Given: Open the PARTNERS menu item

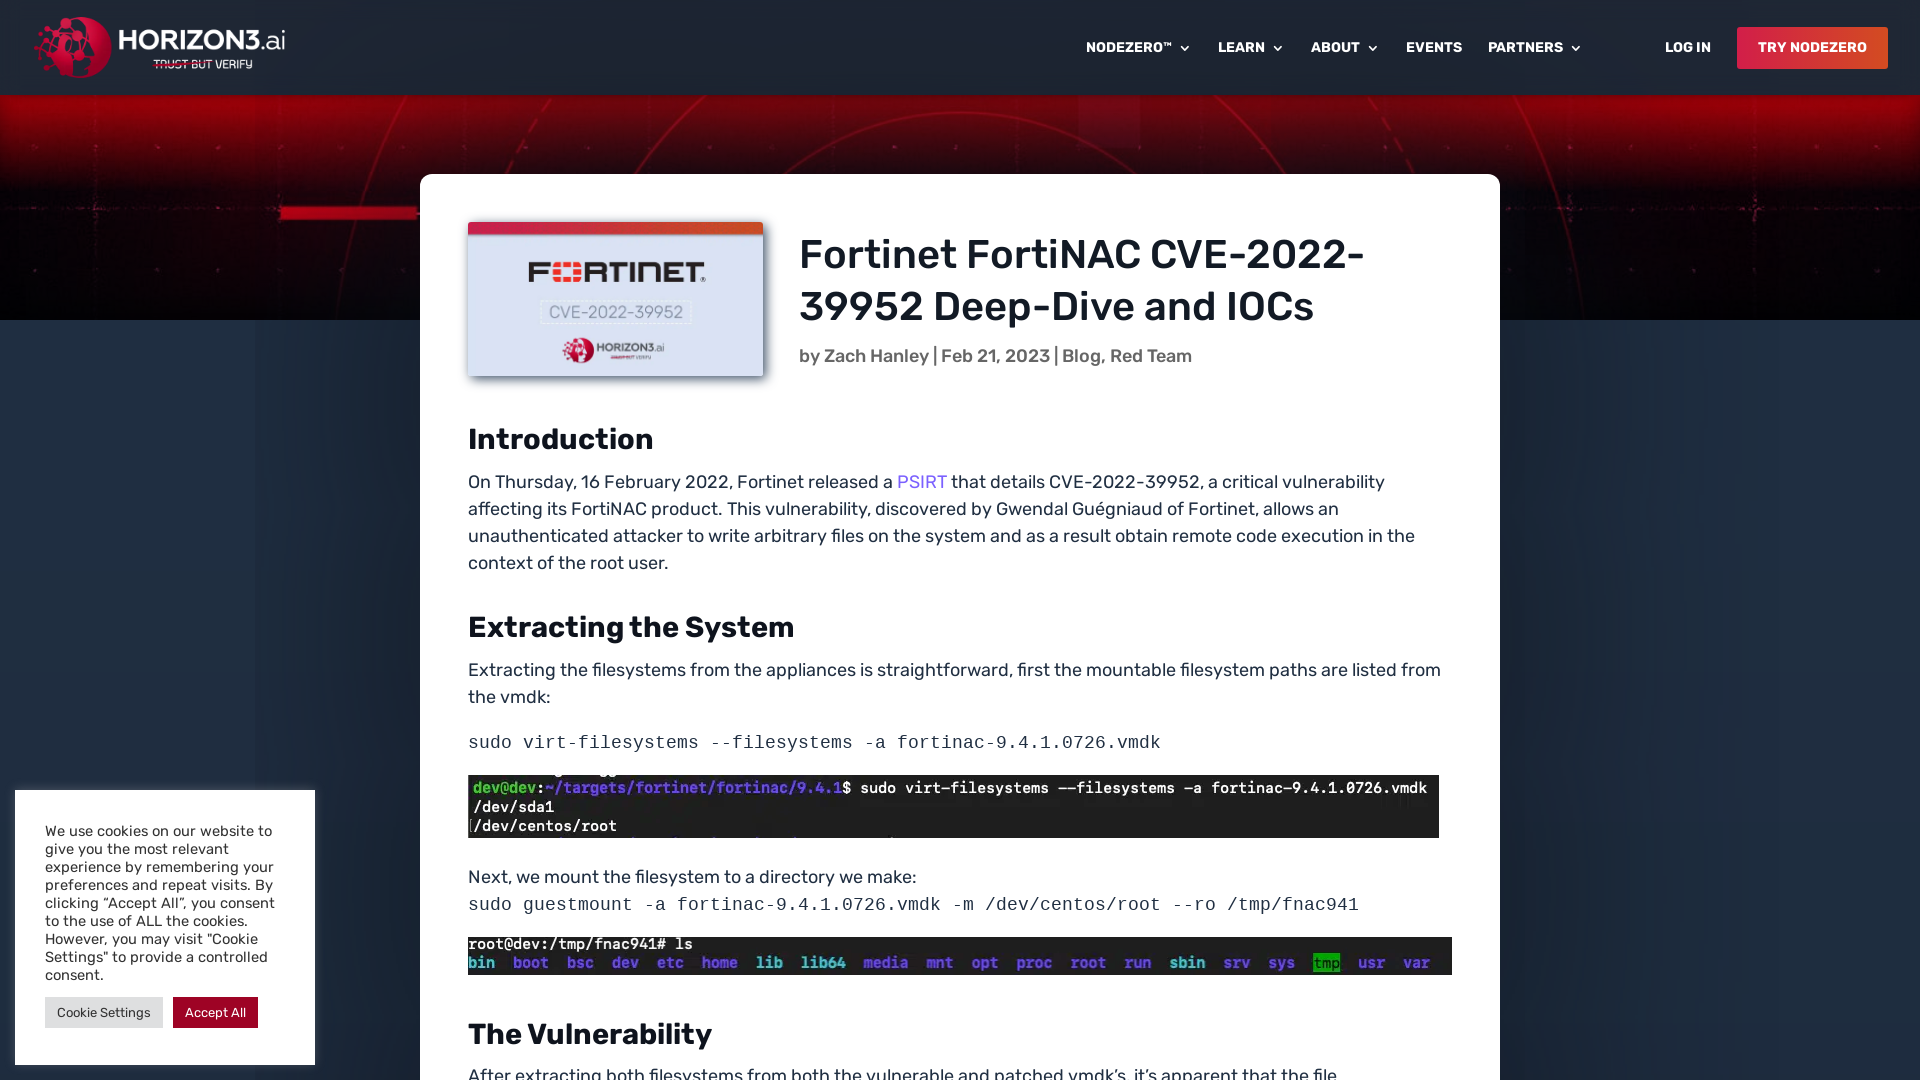Looking at the screenshot, I should [1525, 47].
